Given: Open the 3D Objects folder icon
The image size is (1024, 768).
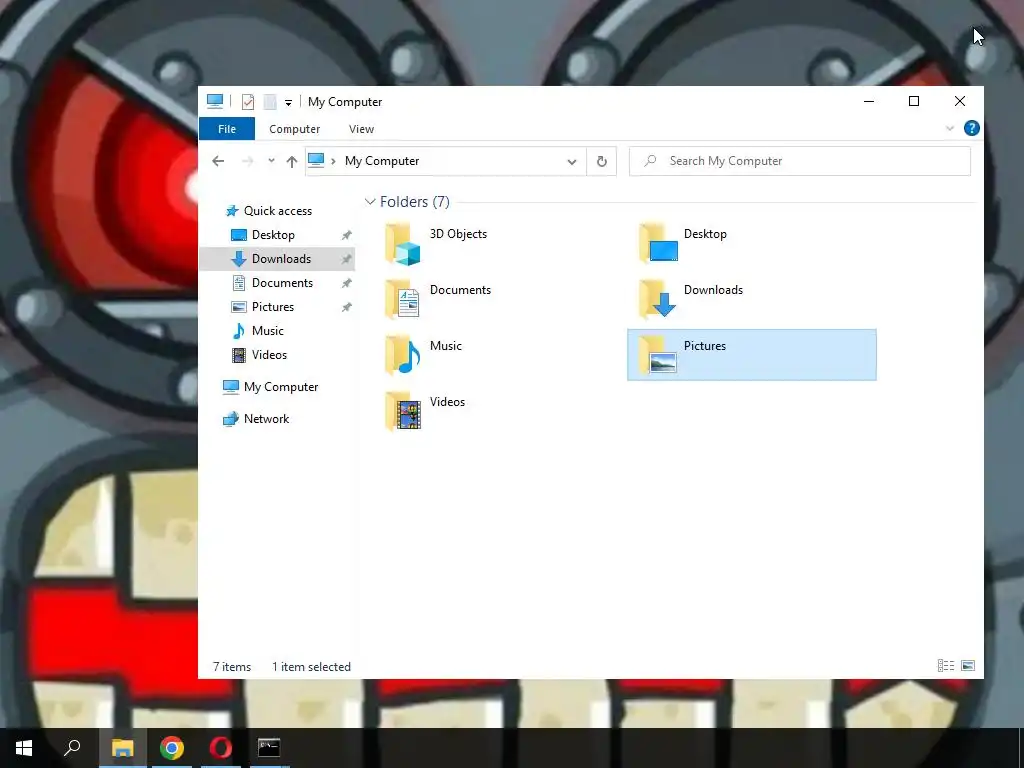Looking at the screenshot, I should (x=403, y=244).
